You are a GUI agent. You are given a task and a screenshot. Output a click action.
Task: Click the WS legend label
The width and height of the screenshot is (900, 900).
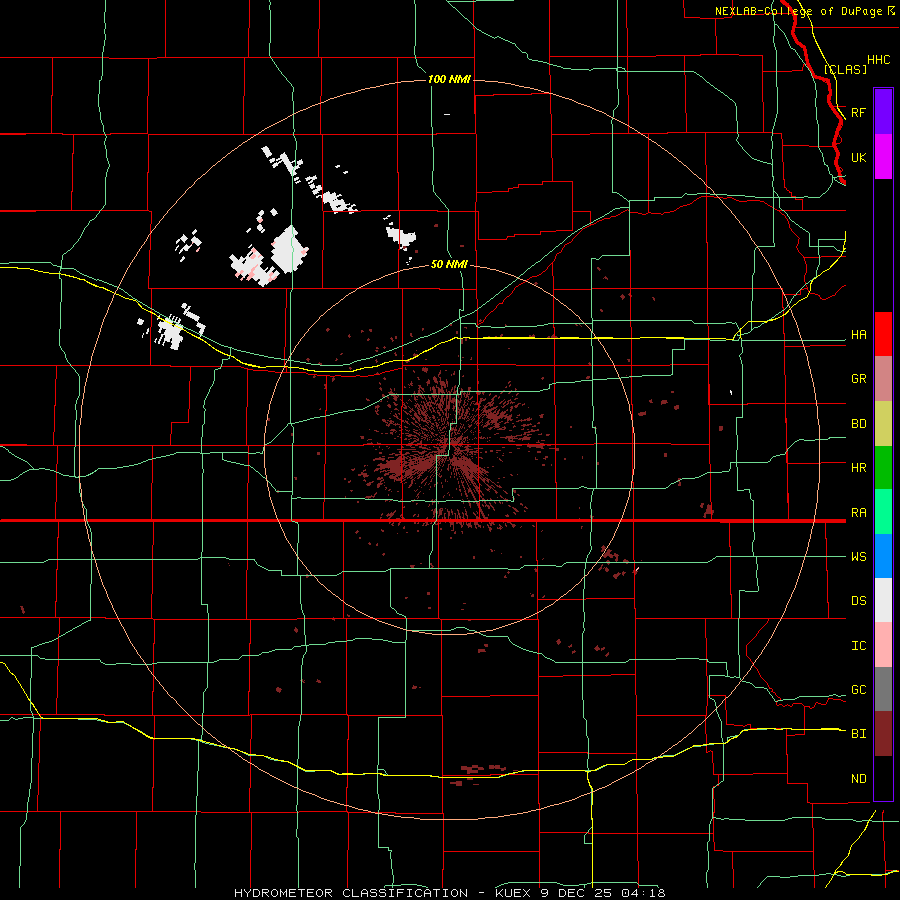(859, 557)
